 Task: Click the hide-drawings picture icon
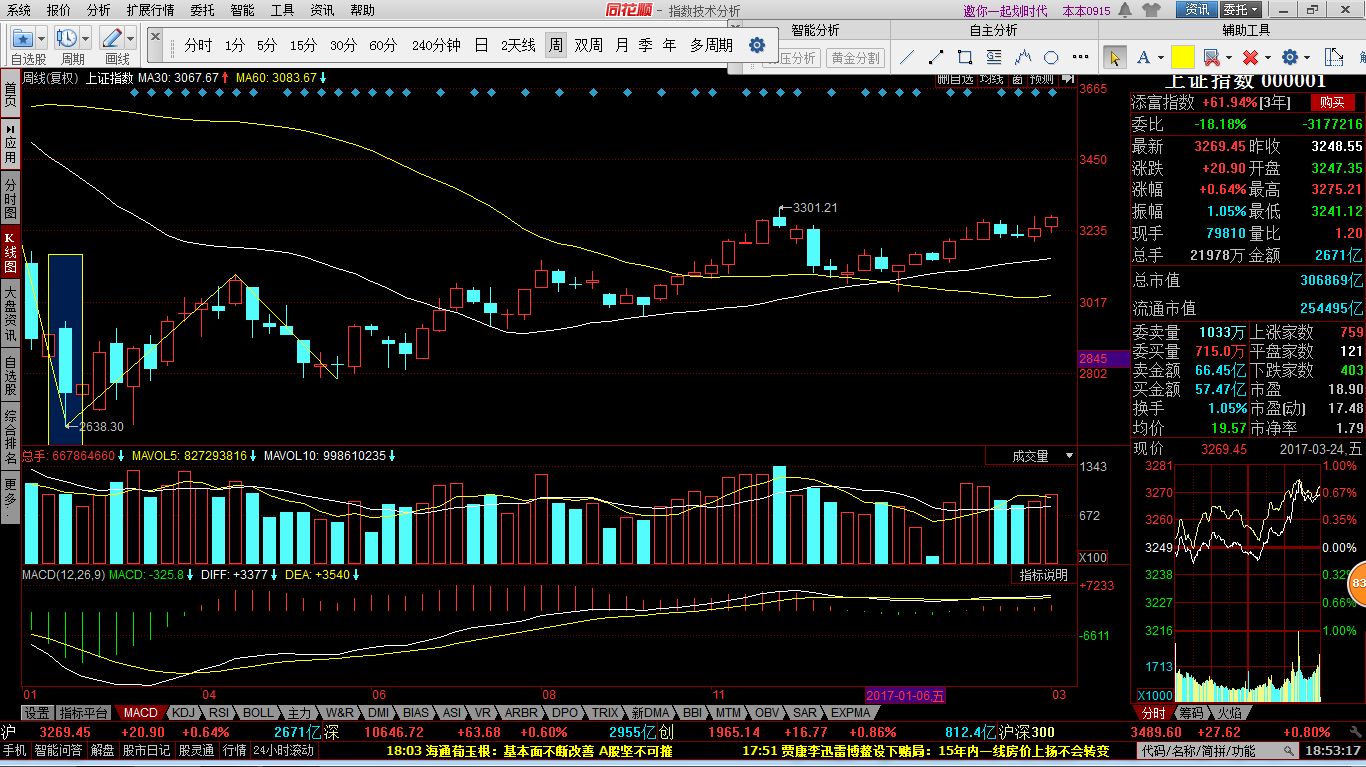[x=1211, y=58]
